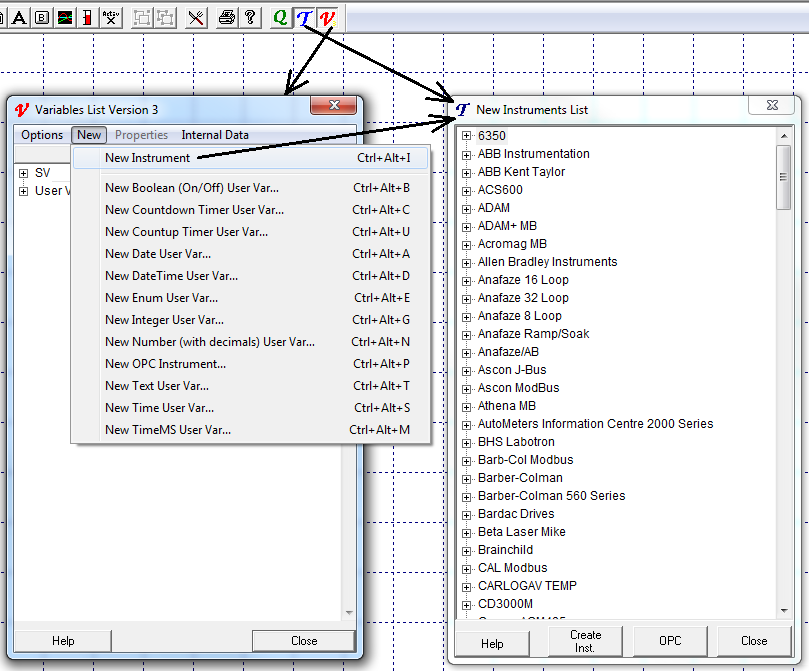Select New OPC Instrument menu entry
The width and height of the screenshot is (809, 671).
[165, 364]
